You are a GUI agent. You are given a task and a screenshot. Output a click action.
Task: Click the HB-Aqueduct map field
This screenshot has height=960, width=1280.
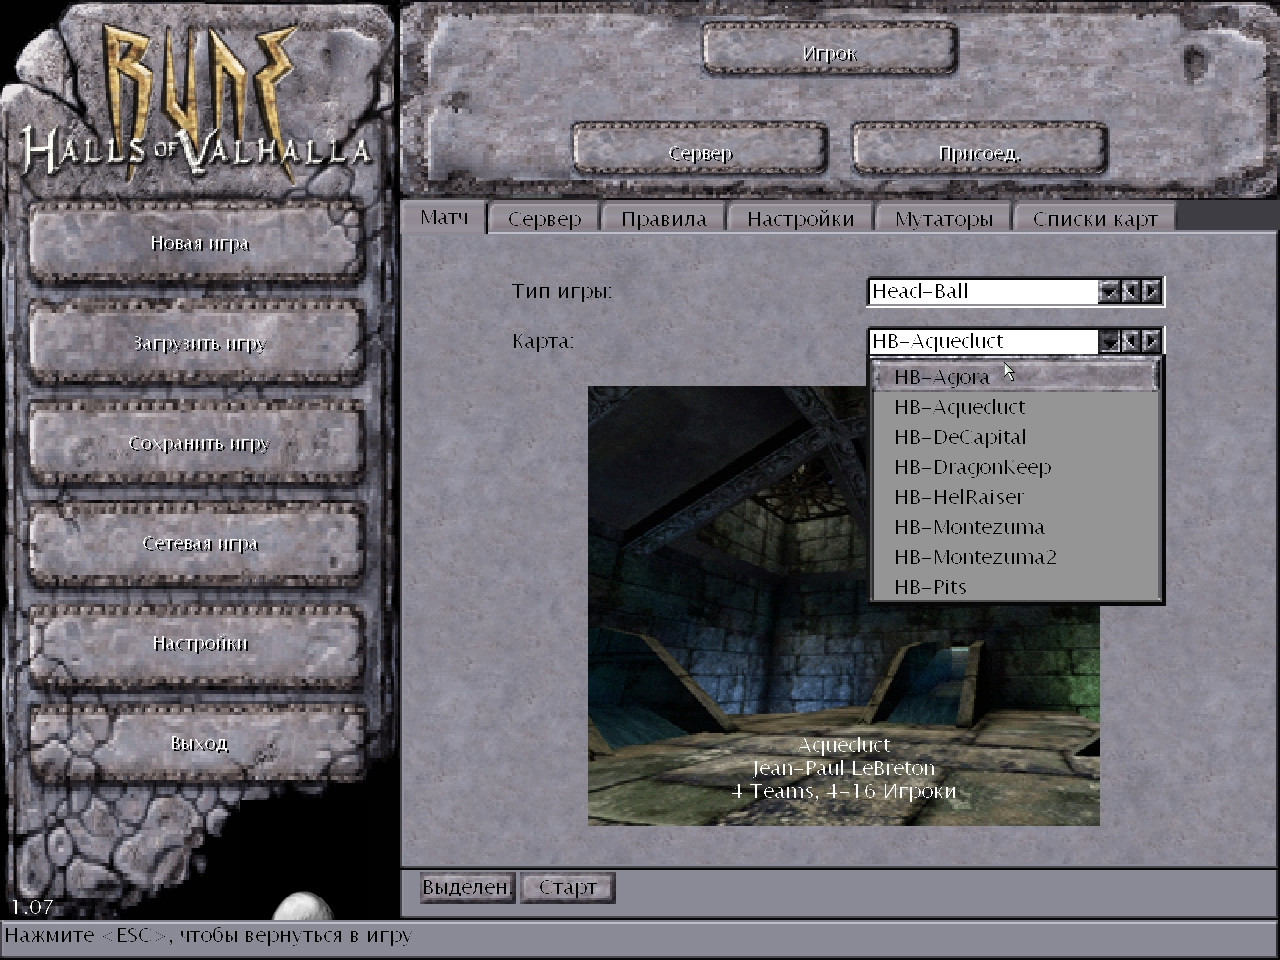[983, 341]
